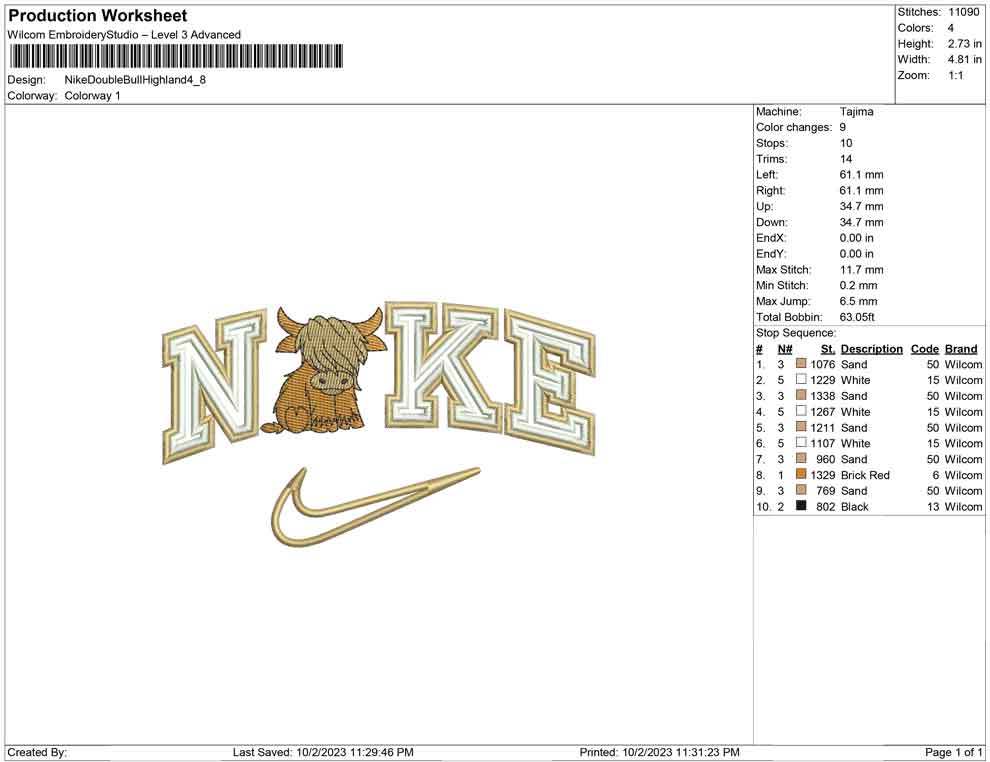Click the Min Stitch value '0.2 mm'
990x762 pixels.
859,285
